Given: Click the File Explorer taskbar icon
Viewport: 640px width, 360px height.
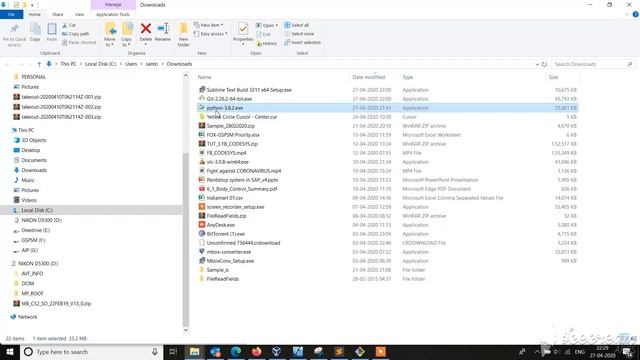Looking at the screenshot, I should coord(195,352).
